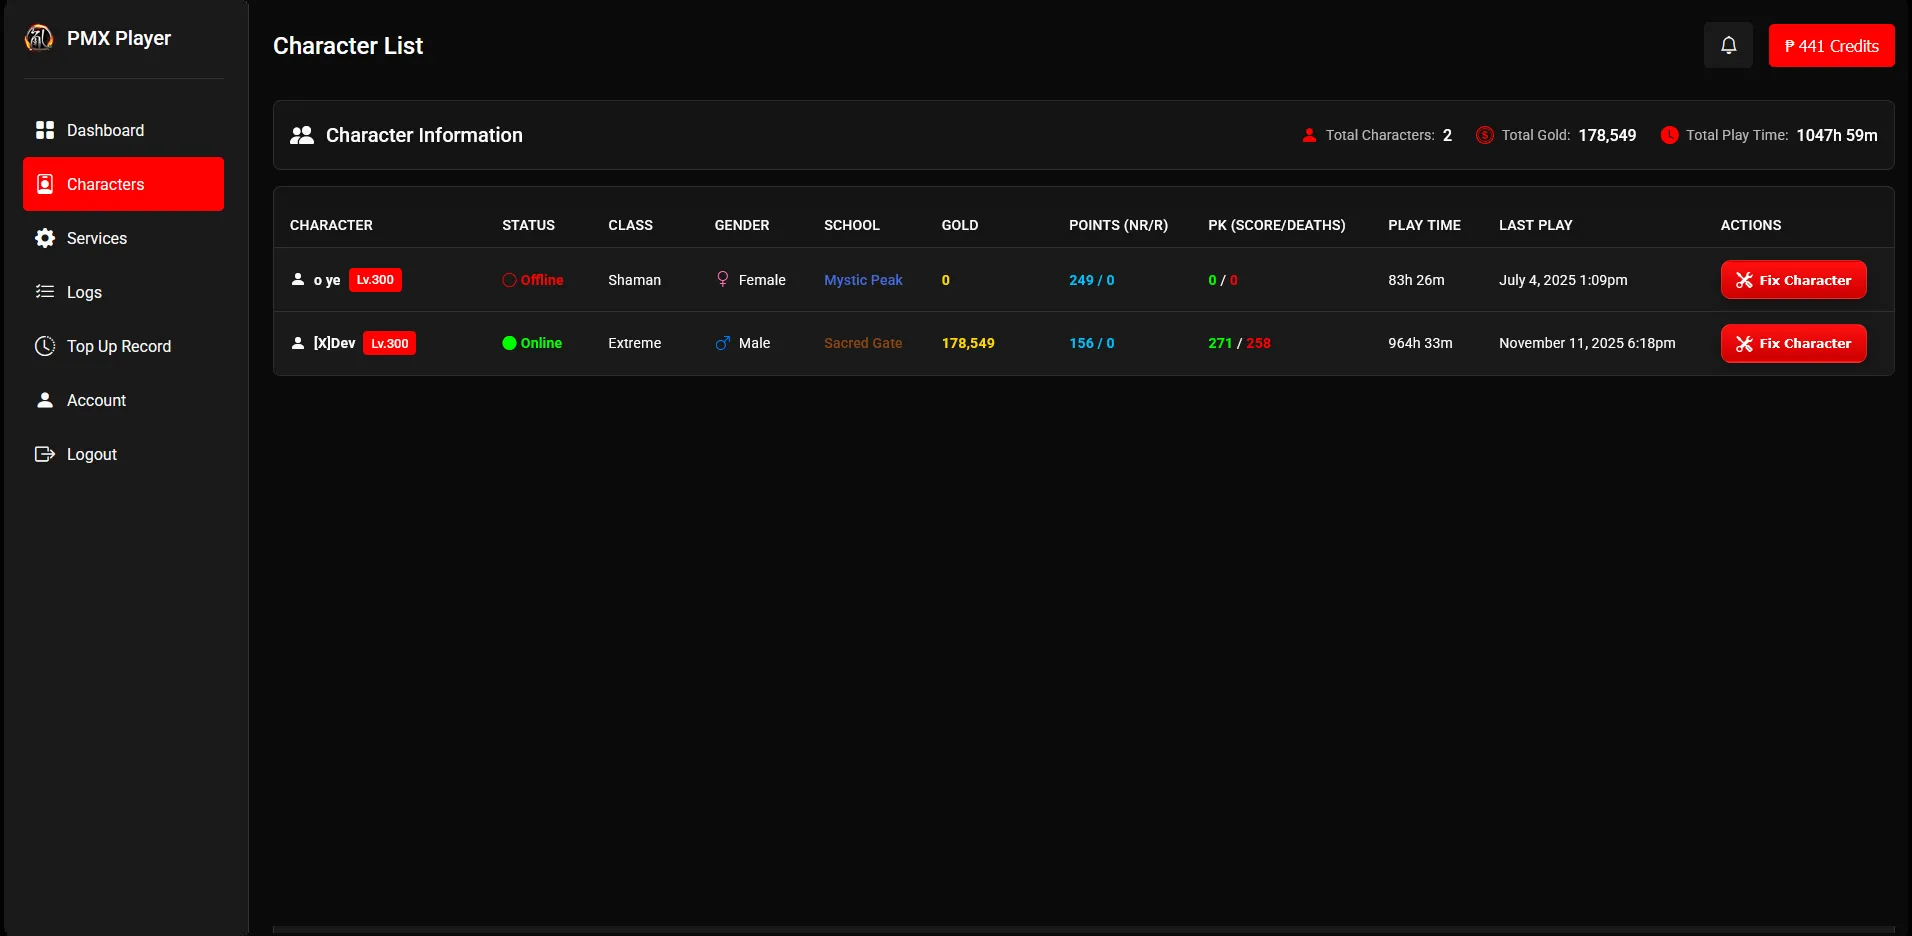The width and height of the screenshot is (1912, 936).
Task: Select the Mystic Peak school link
Action: pos(863,280)
